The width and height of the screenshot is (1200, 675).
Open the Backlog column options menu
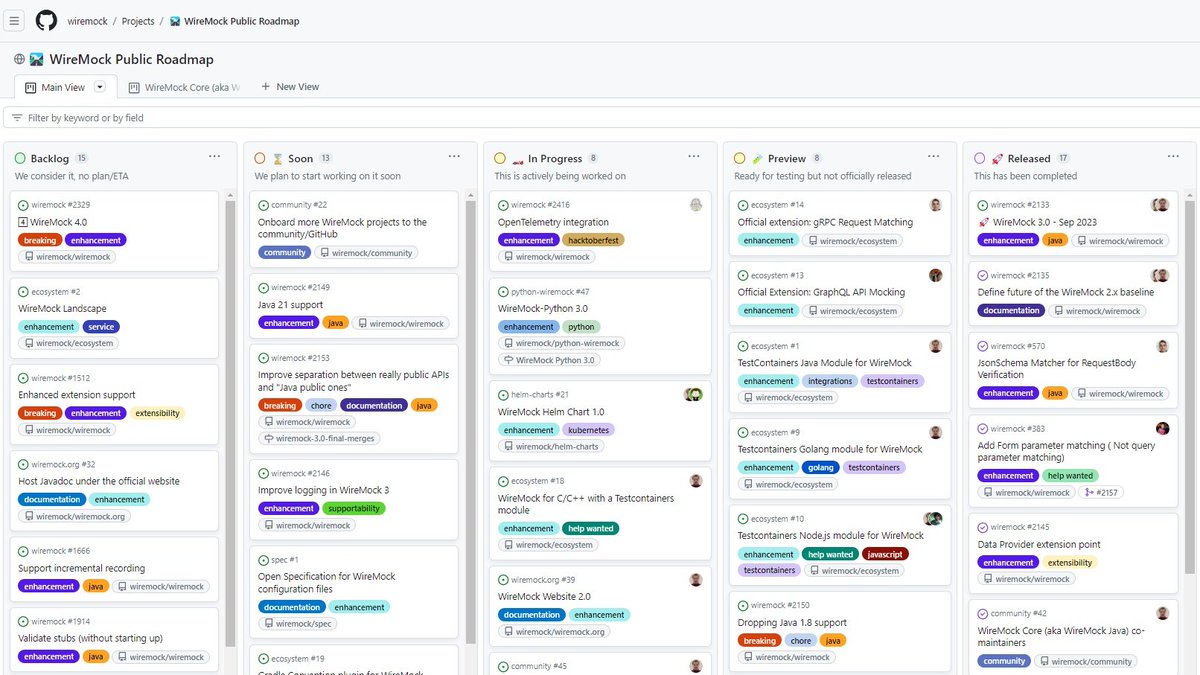[x=214, y=157]
